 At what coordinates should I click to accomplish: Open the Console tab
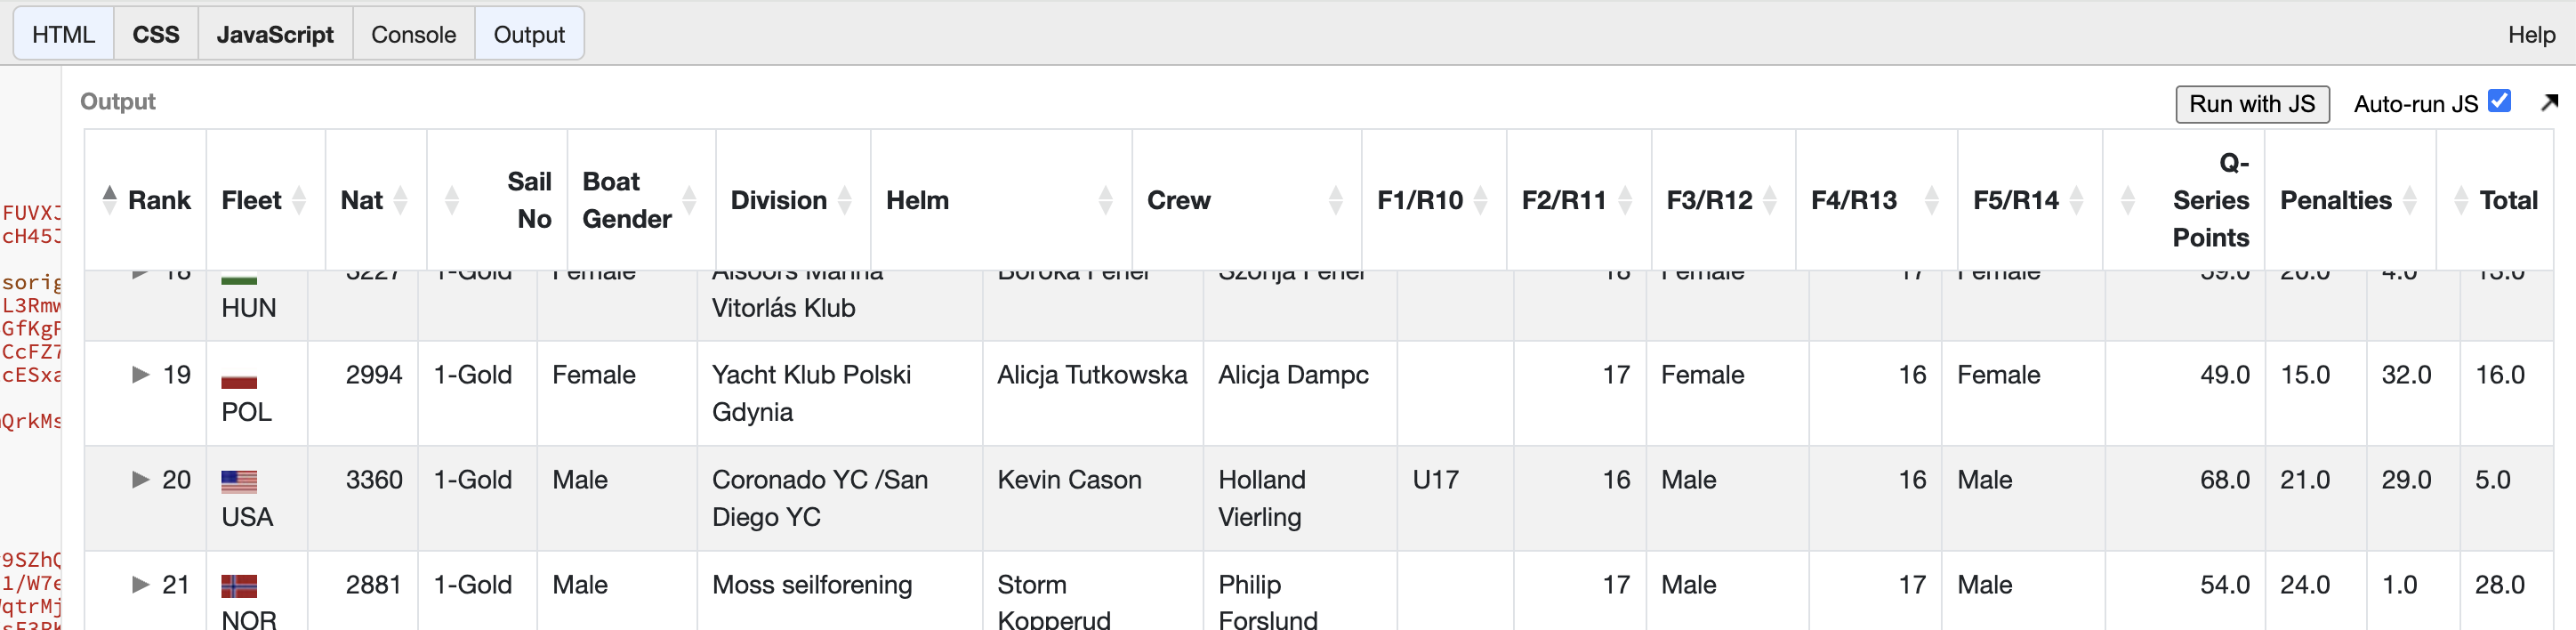click(413, 34)
